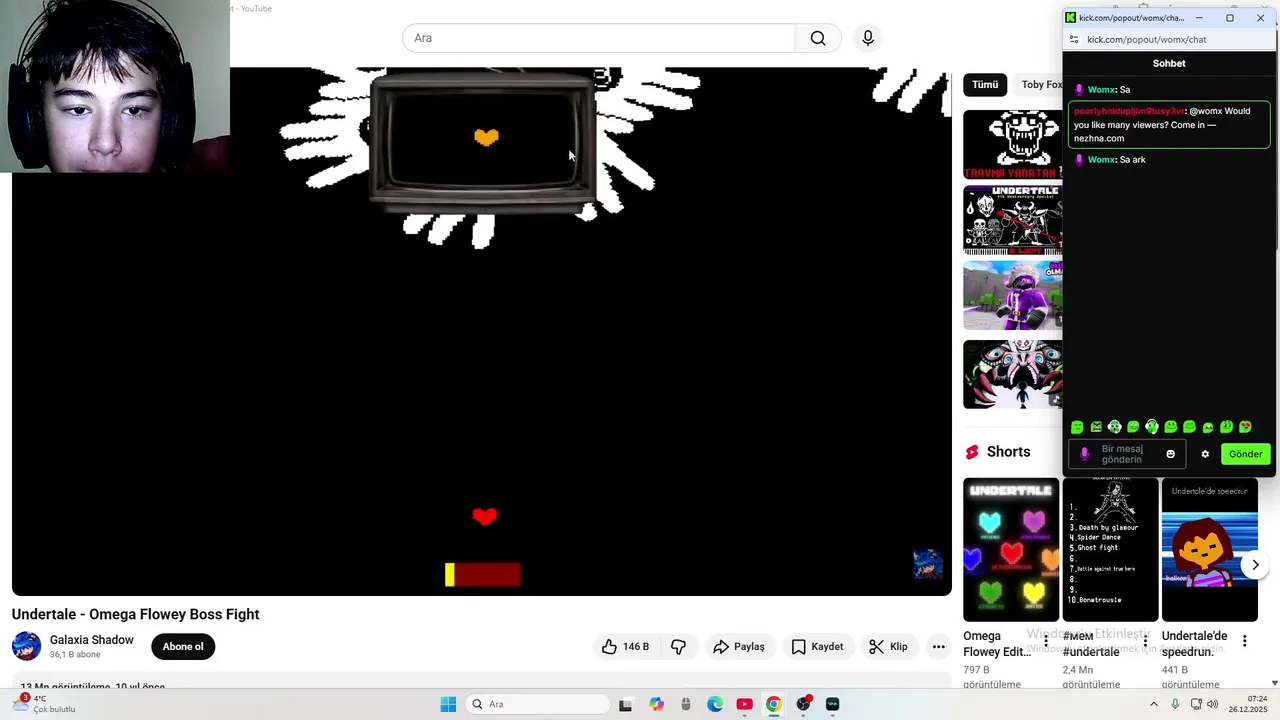The width and height of the screenshot is (1280, 720).
Task: Show next Shorts with the right arrow
Action: pyautogui.click(x=1255, y=565)
